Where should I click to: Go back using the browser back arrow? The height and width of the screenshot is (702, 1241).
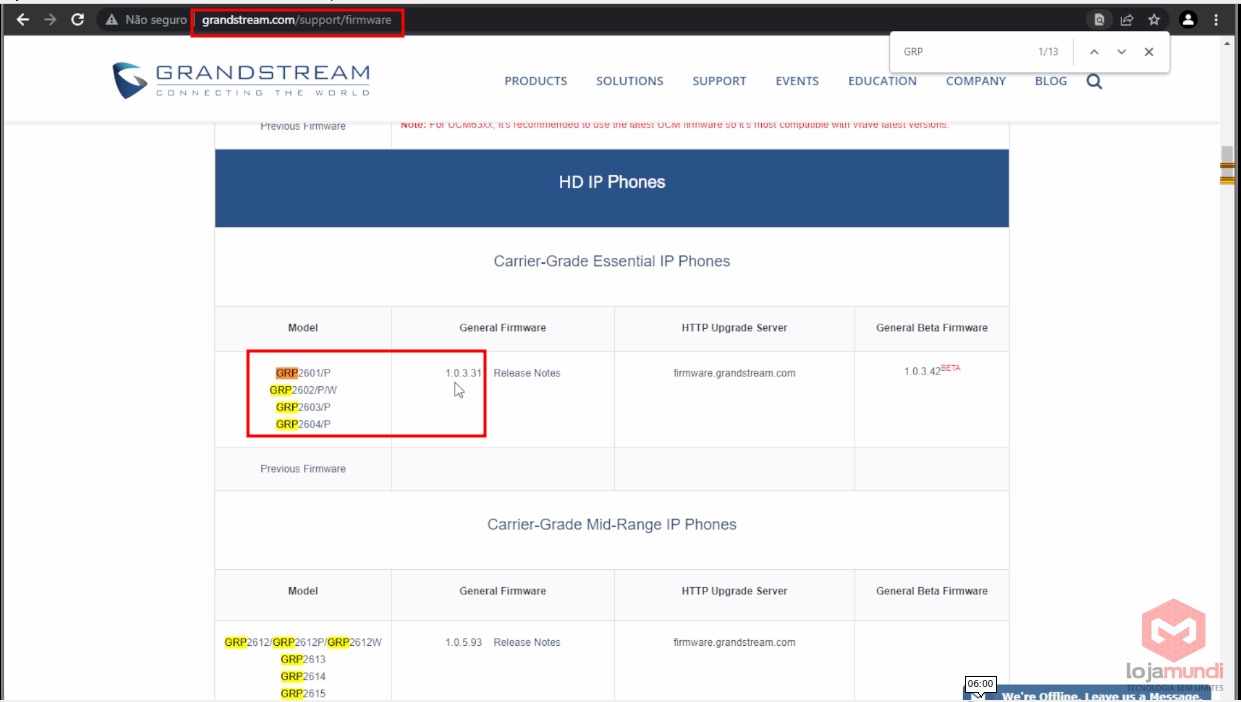(x=23, y=20)
